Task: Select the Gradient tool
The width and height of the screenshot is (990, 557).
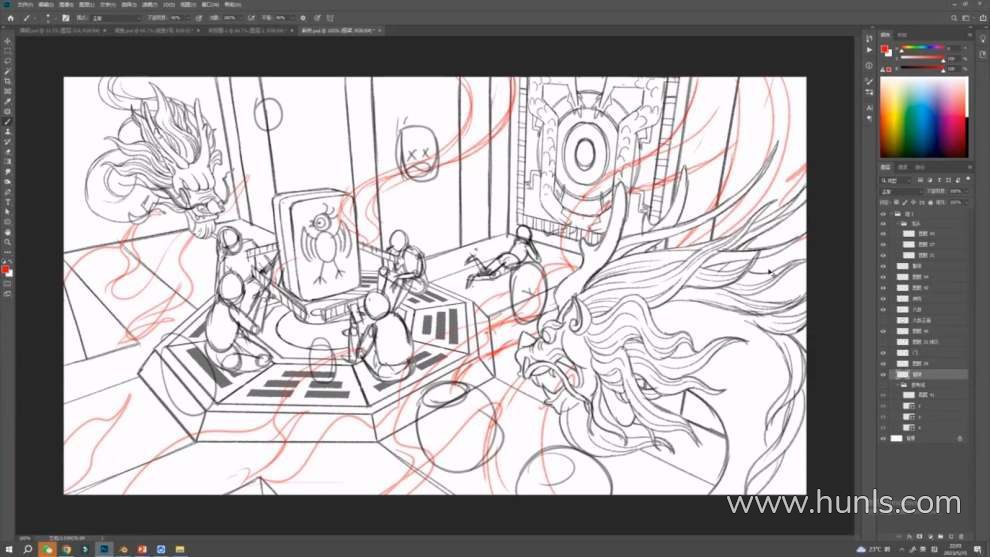Action: pos(8,162)
